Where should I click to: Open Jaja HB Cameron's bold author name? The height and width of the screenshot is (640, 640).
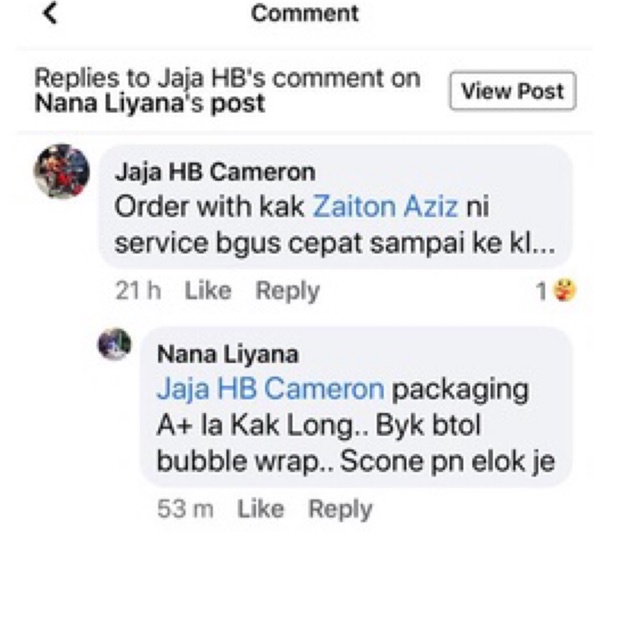coord(215,172)
